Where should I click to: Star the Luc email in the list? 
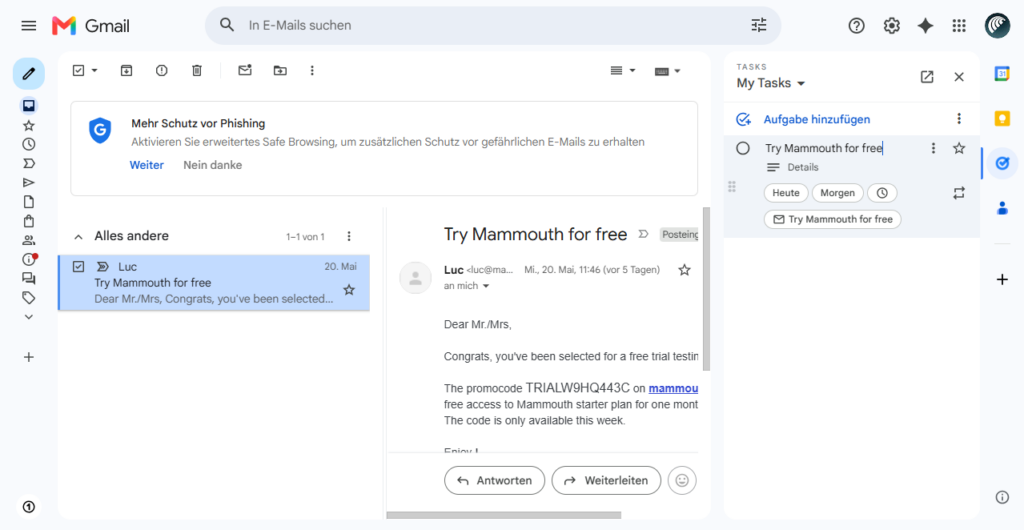349,290
